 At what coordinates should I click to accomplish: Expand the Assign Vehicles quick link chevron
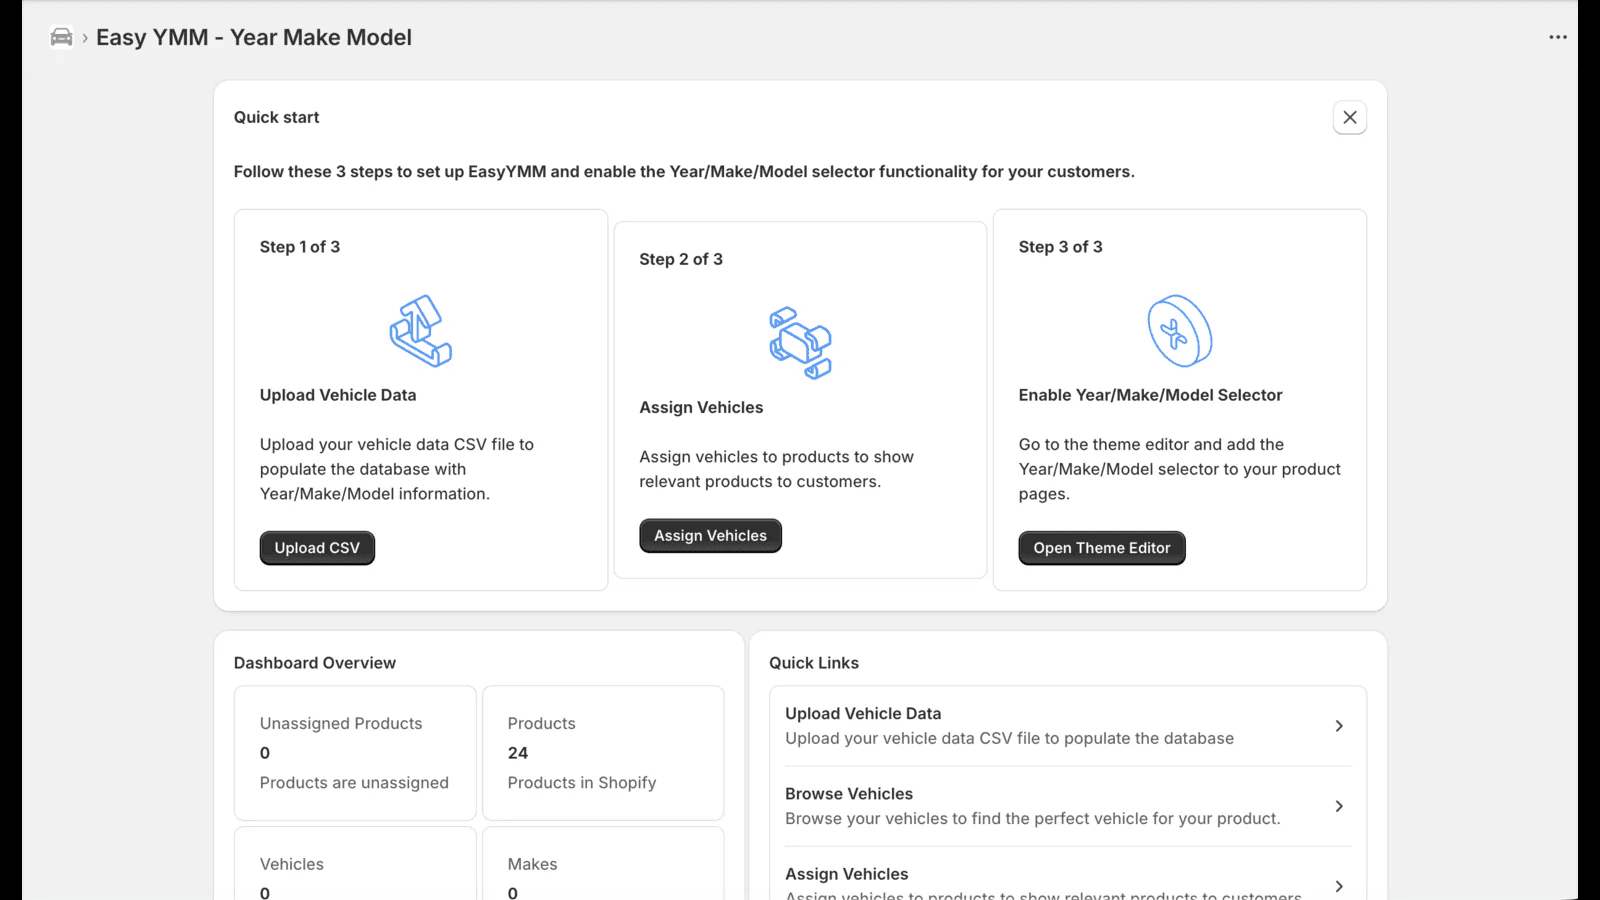1339,886
